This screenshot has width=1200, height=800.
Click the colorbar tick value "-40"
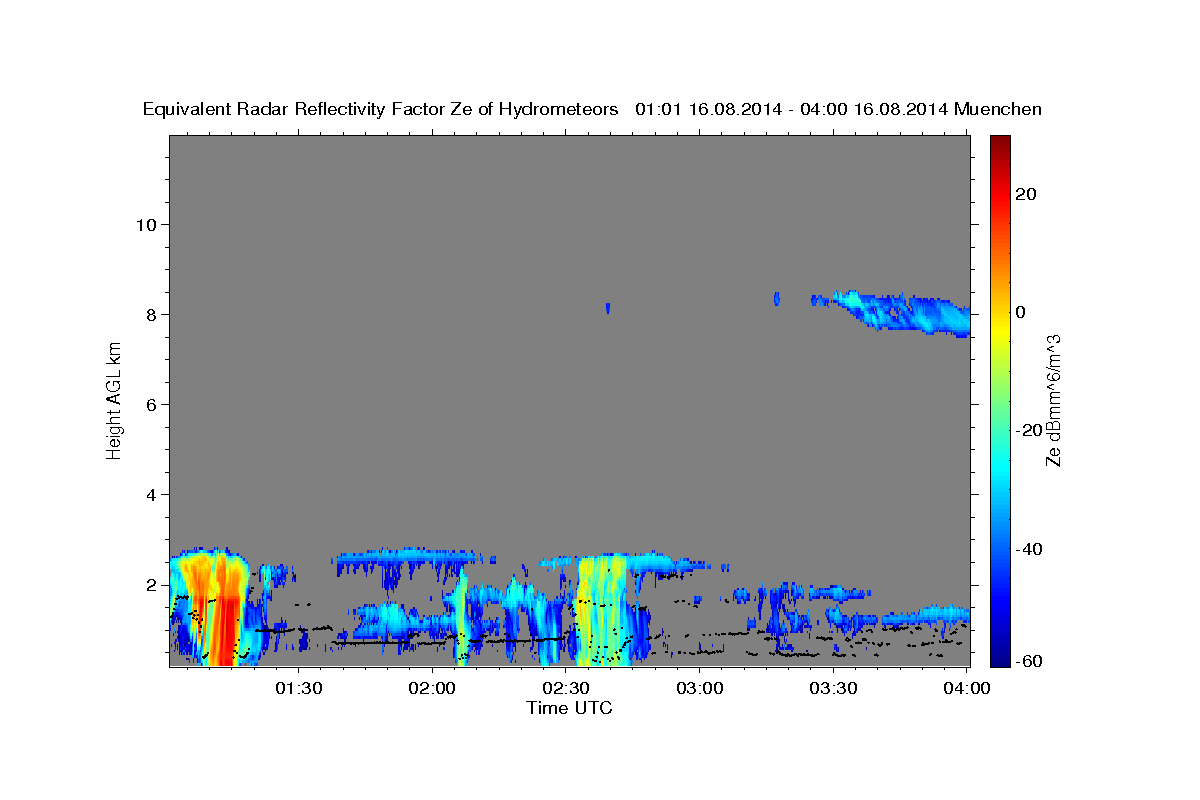[1030, 549]
